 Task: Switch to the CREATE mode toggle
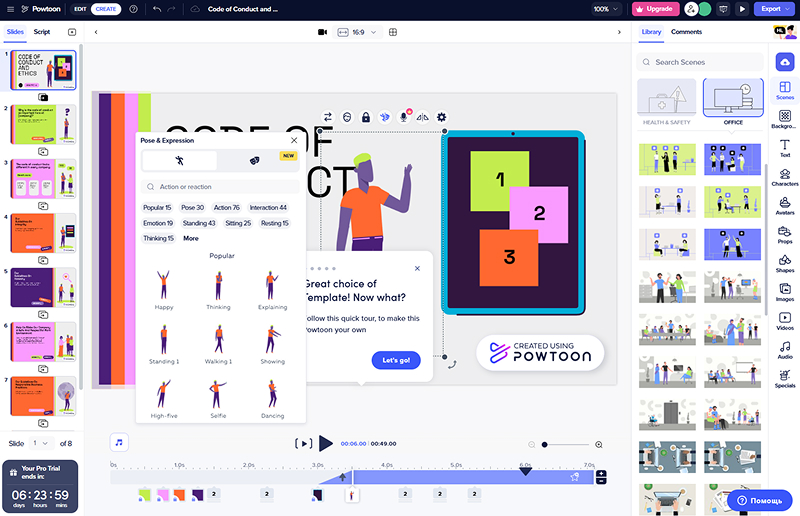click(x=105, y=9)
